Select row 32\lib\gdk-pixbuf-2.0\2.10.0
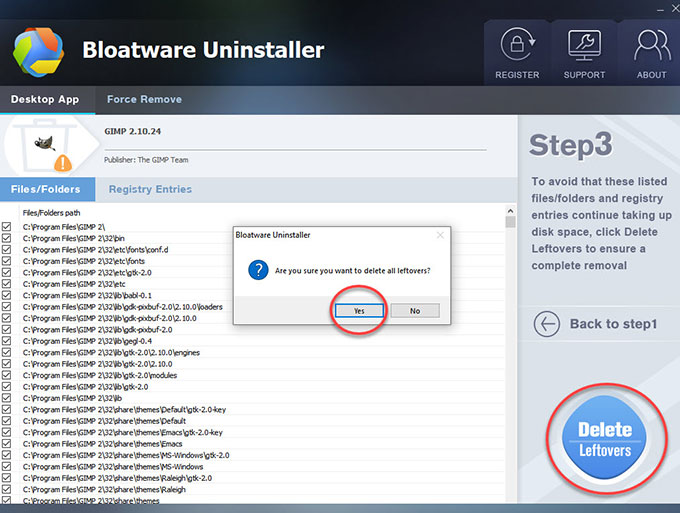 (252, 318)
